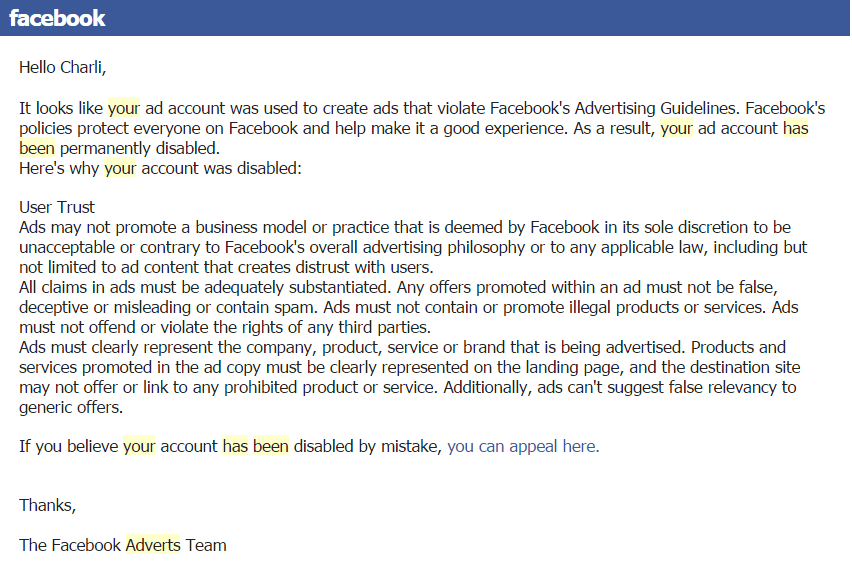This screenshot has width=852, height=574.
Task: Click 'The Facebook' text in the signature
Action: [x=70, y=545]
